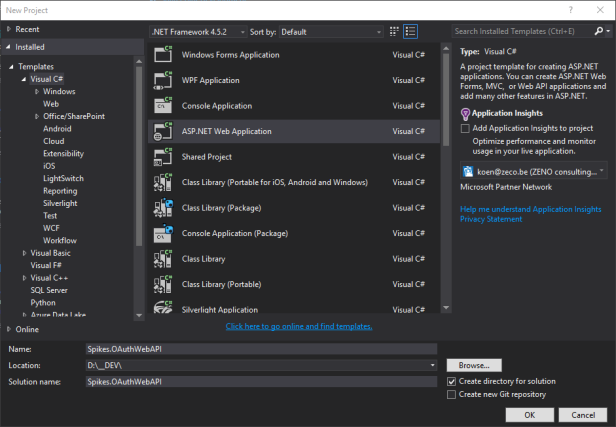Enable Add Application Insights to project
Viewport: 616px width, 427px height.
(465, 128)
